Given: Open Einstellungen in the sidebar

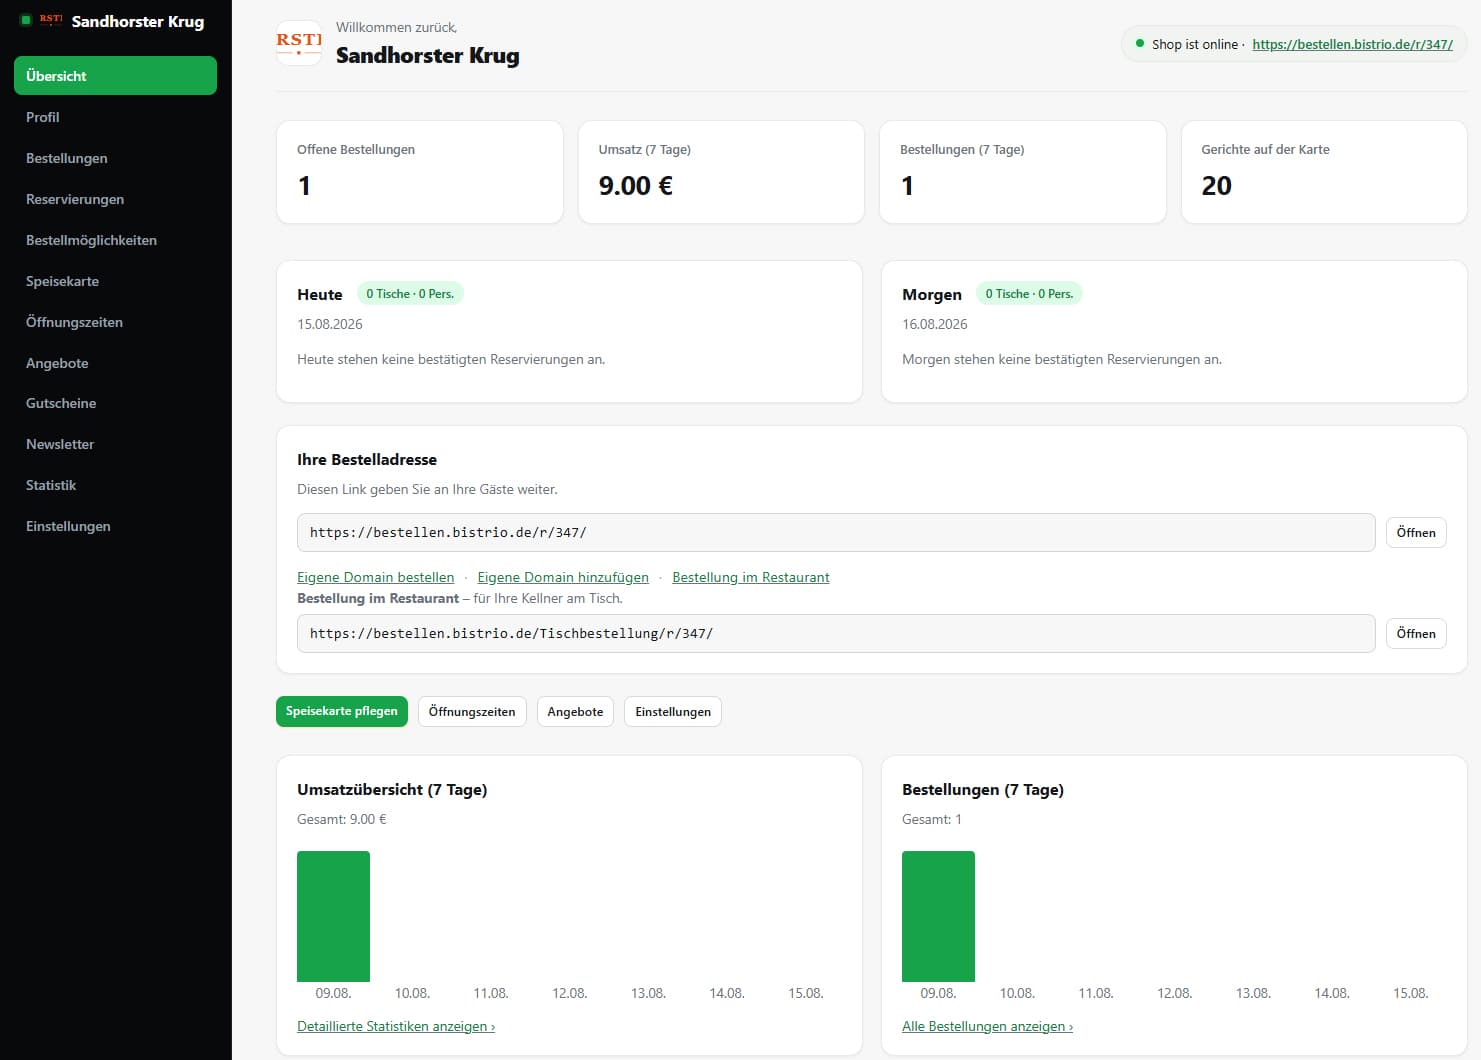Looking at the screenshot, I should point(115,526).
